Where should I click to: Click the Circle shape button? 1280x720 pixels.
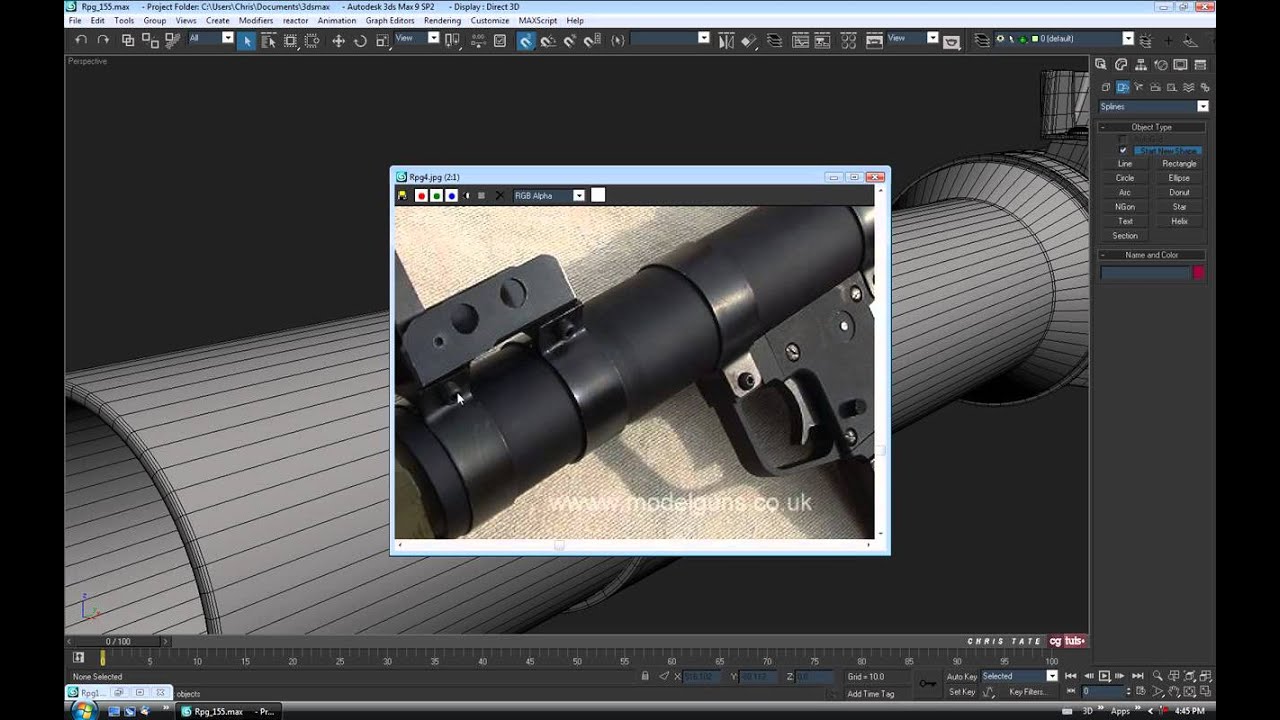(1125, 178)
